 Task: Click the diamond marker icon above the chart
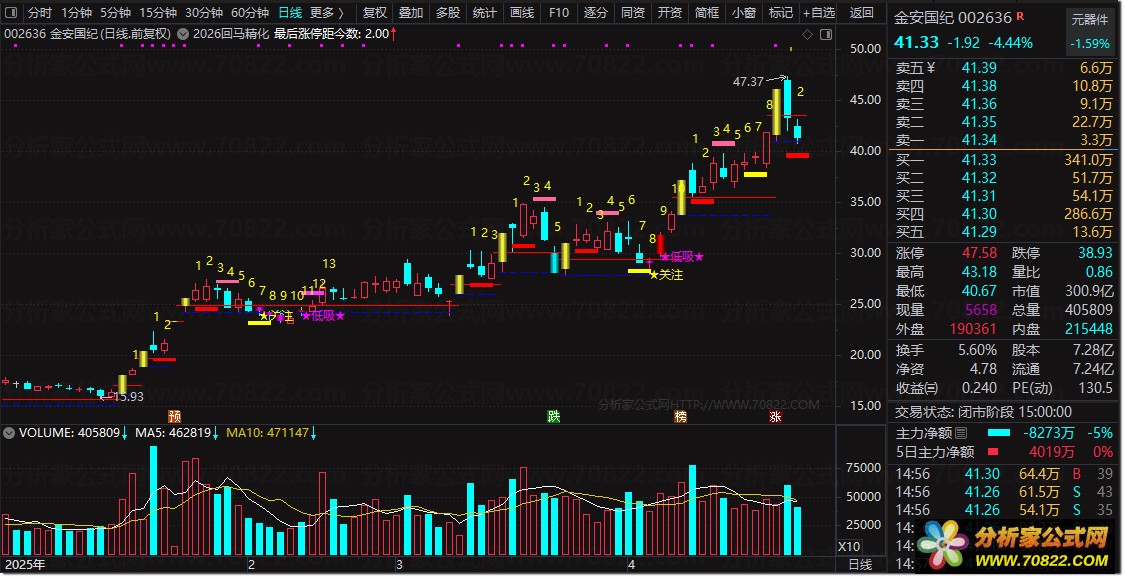(x=807, y=34)
